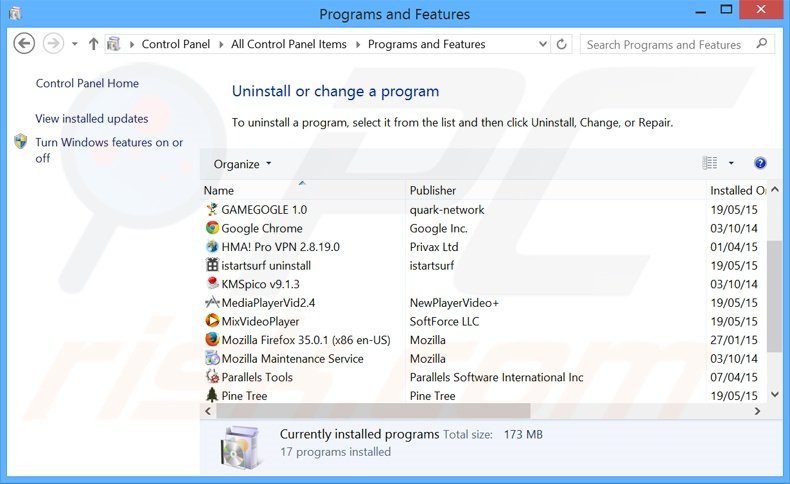The width and height of the screenshot is (790, 484).
Task: Click the shield icon beside Windows features
Action: coord(21,142)
